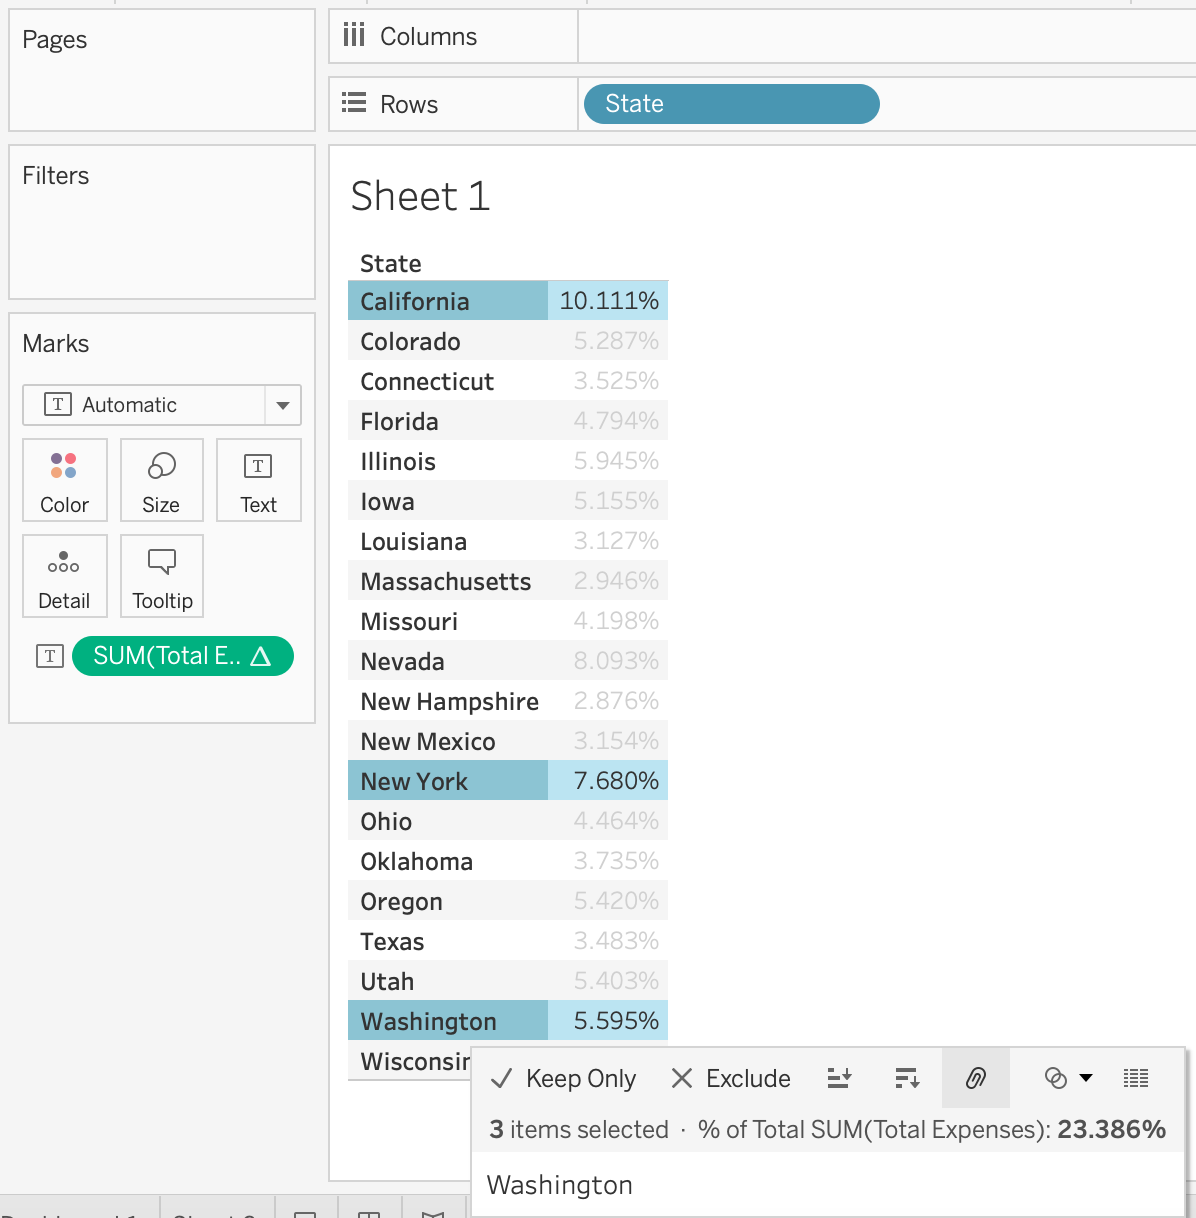This screenshot has height=1218, width=1196.
Task: Open the create set dropdown arrow
Action: (x=1086, y=1078)
